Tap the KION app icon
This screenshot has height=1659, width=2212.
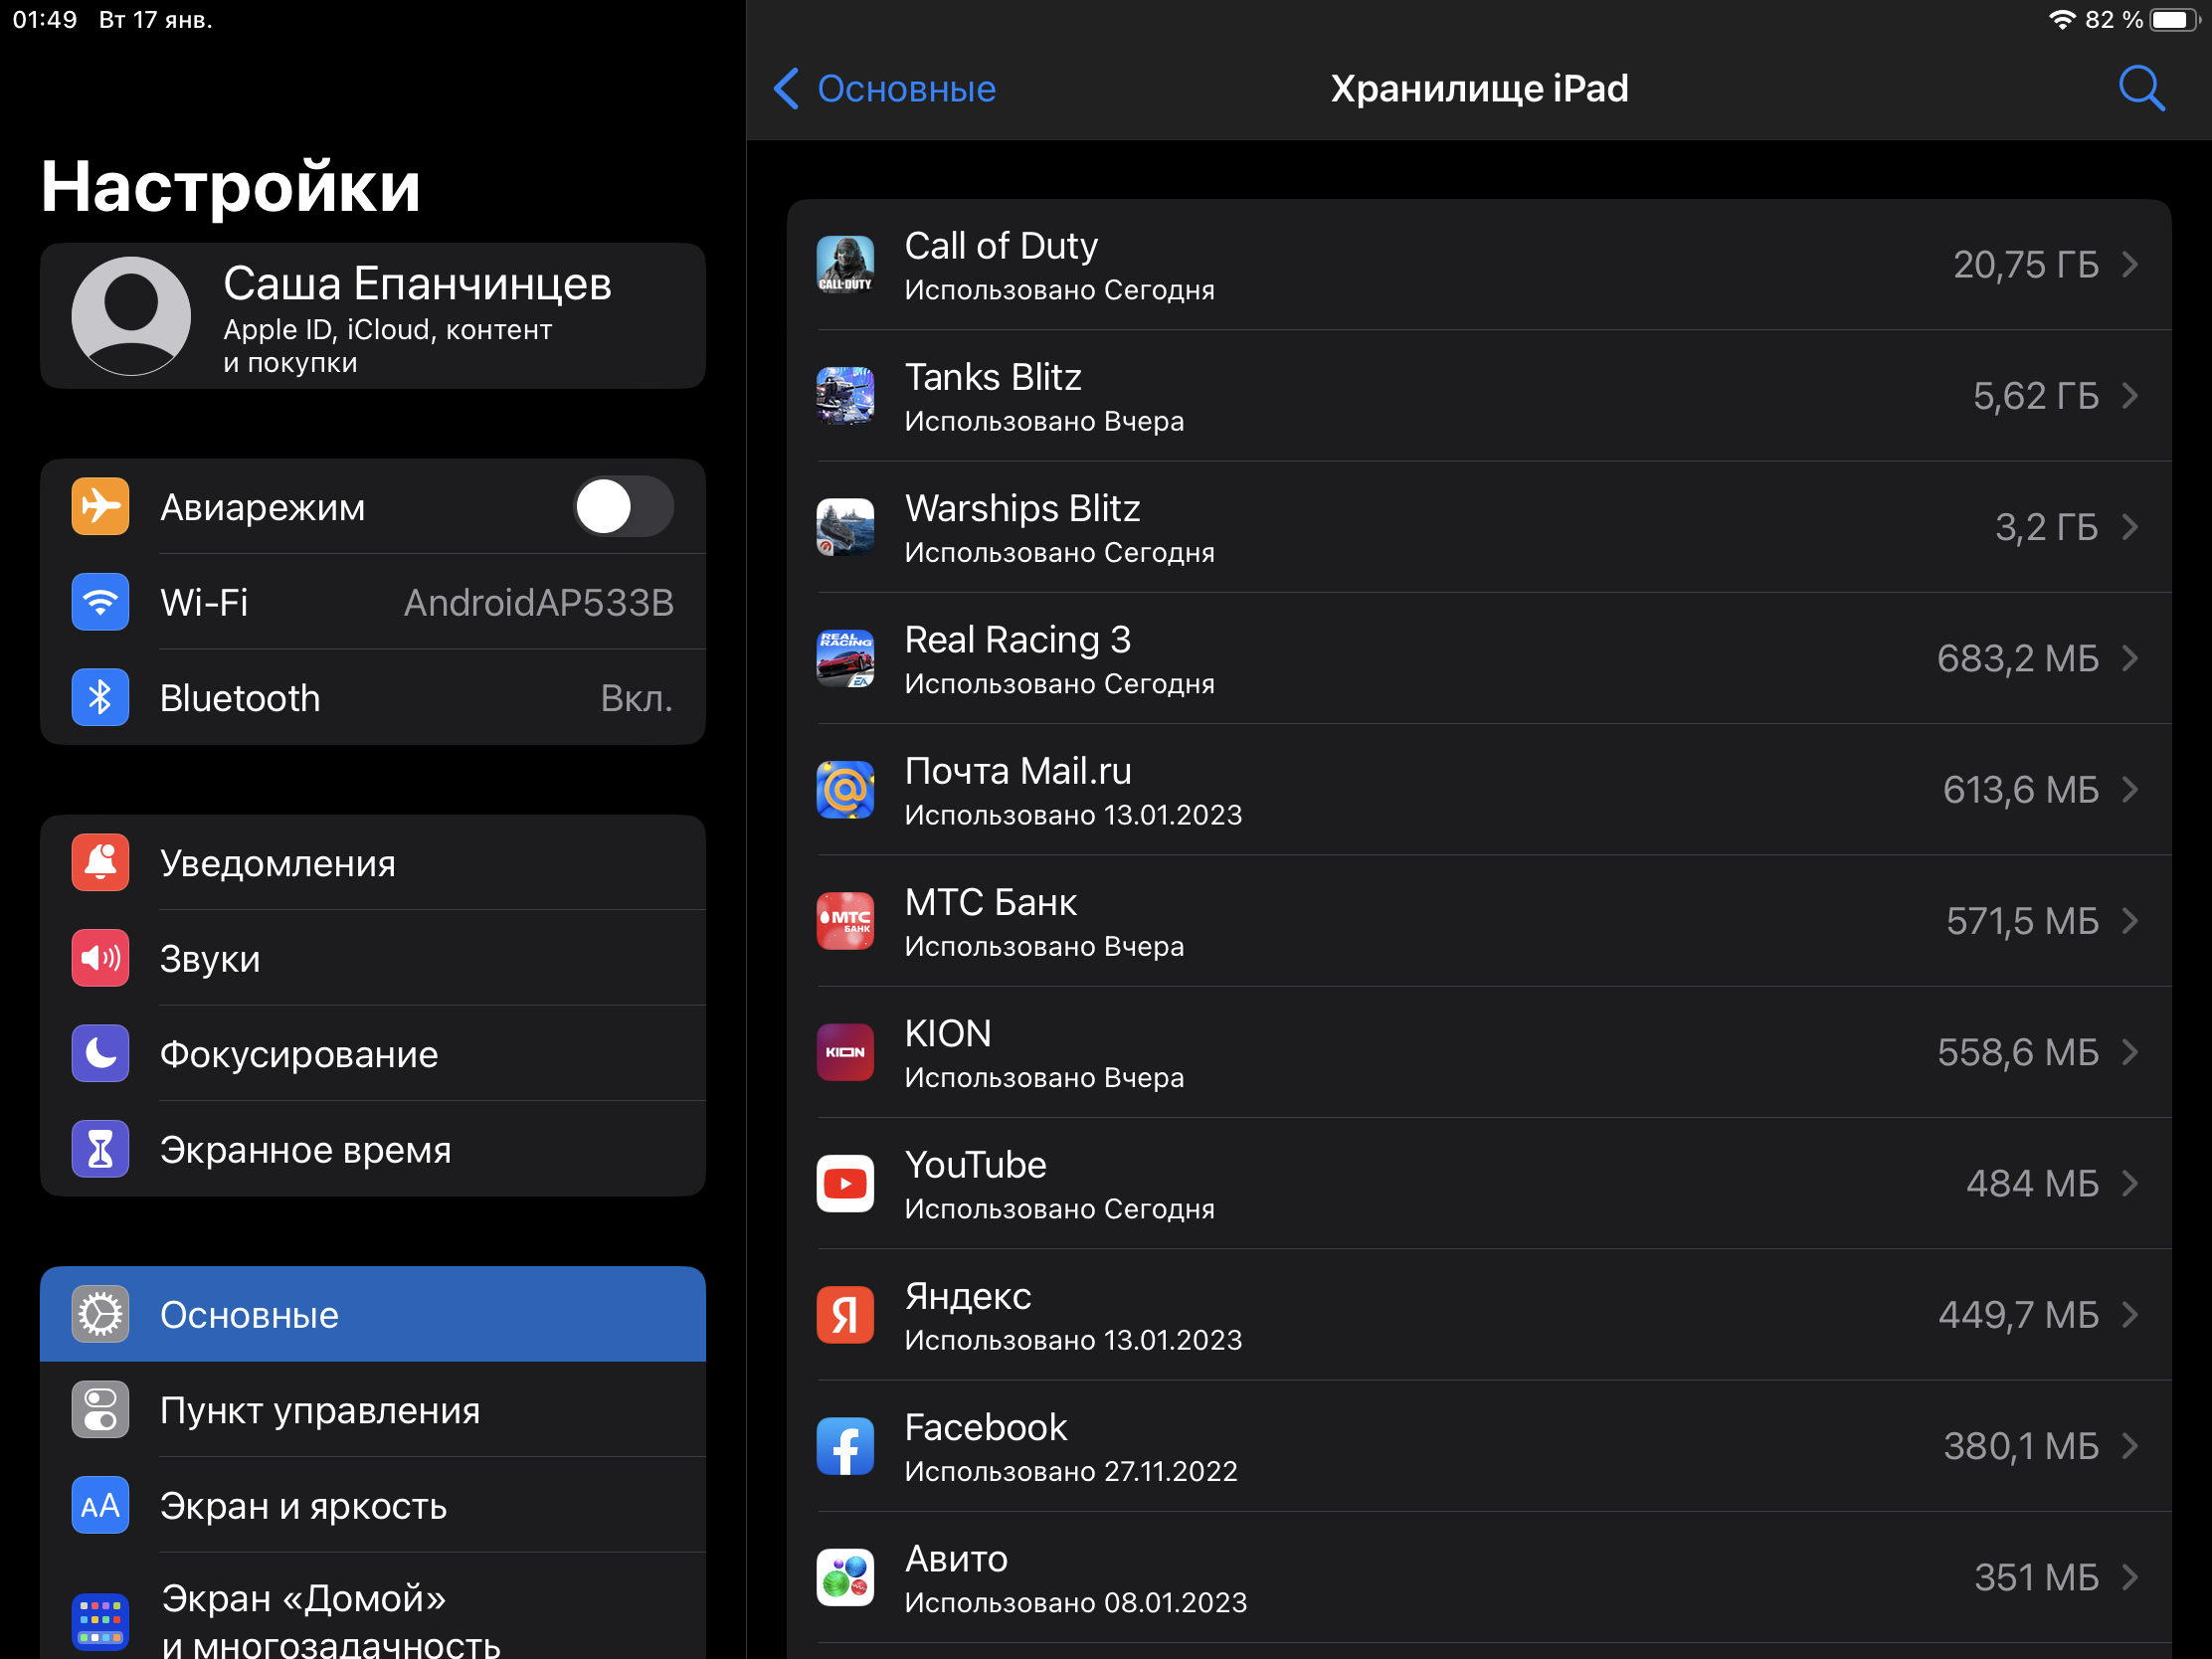(x=845, y=1052)
